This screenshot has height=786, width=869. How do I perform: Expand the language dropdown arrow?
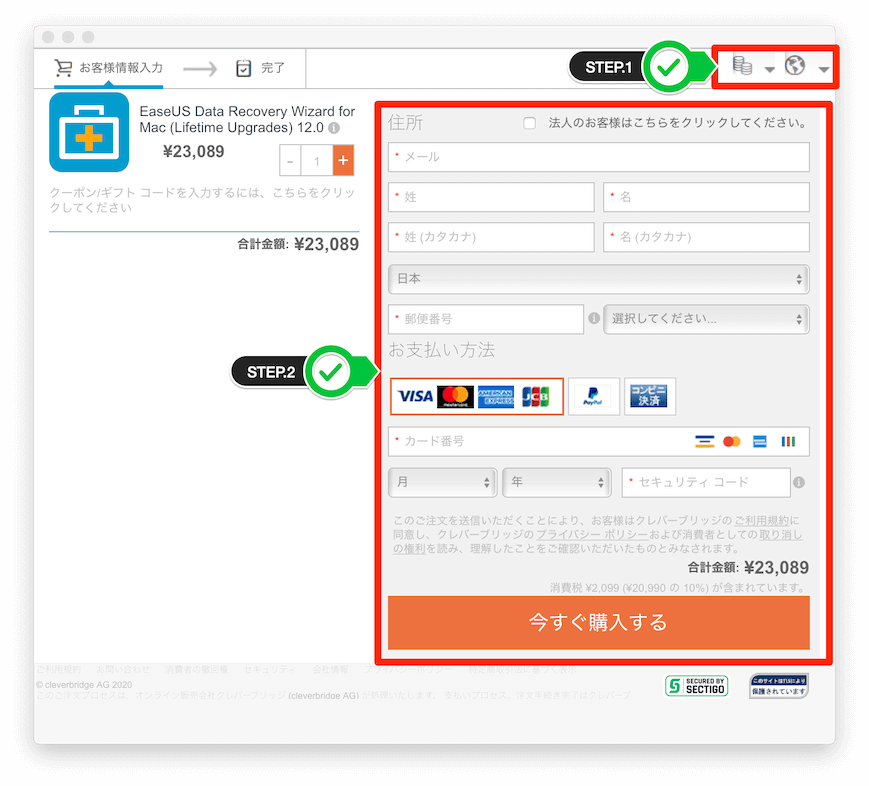824,70
